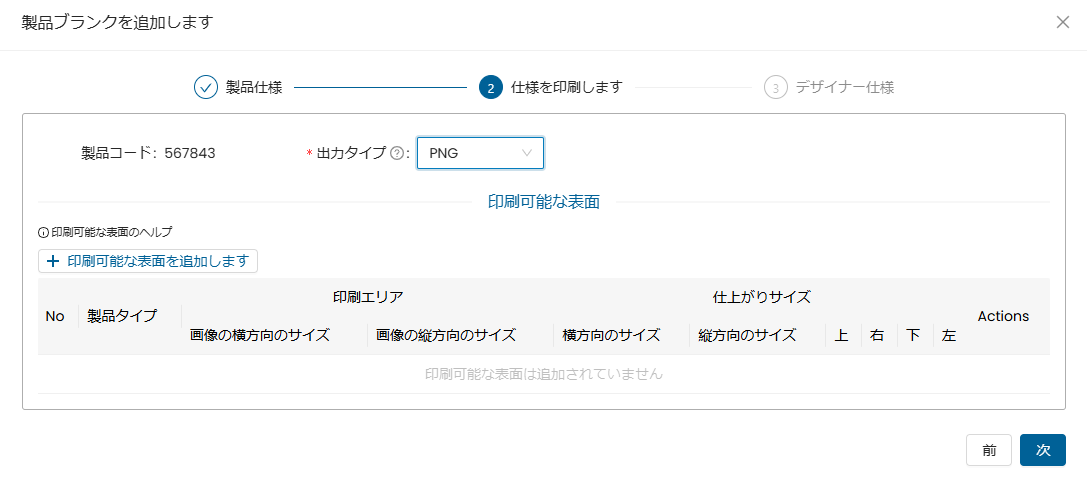The height and width of the screenshot is (487, 1087).
Task: Proceed with the 次 button
Action: pyautogui.click(x=1042, y=450)
